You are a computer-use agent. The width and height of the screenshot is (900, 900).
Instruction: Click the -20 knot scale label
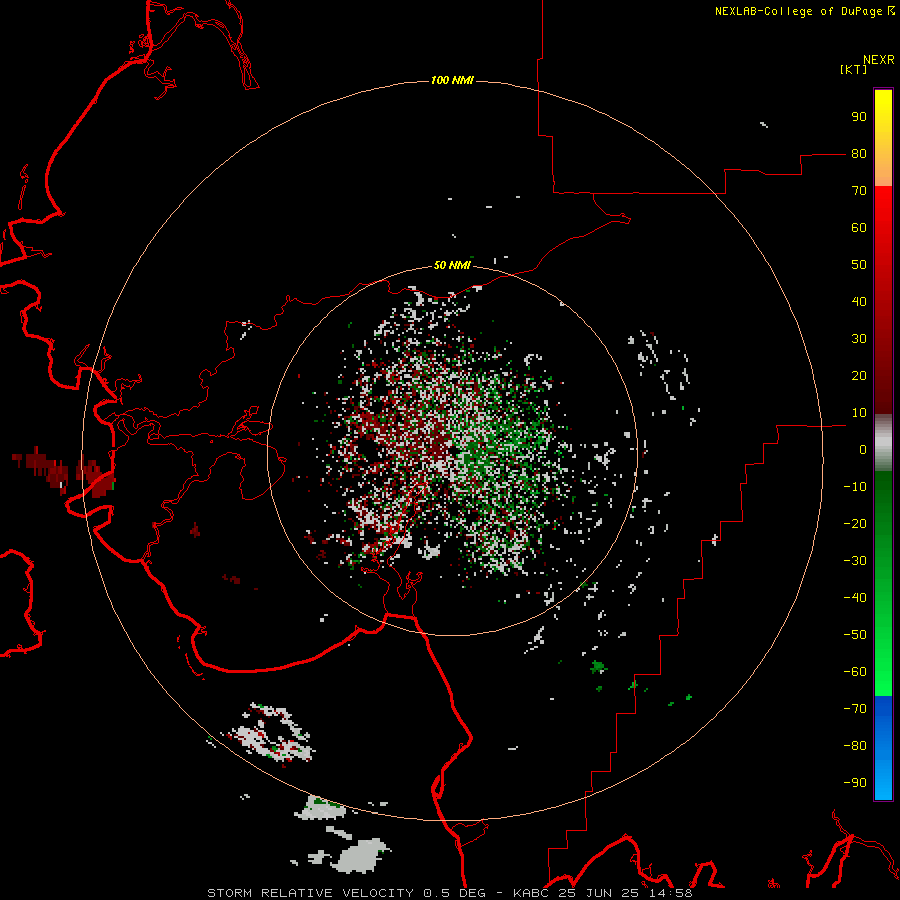tap(855, 524)
